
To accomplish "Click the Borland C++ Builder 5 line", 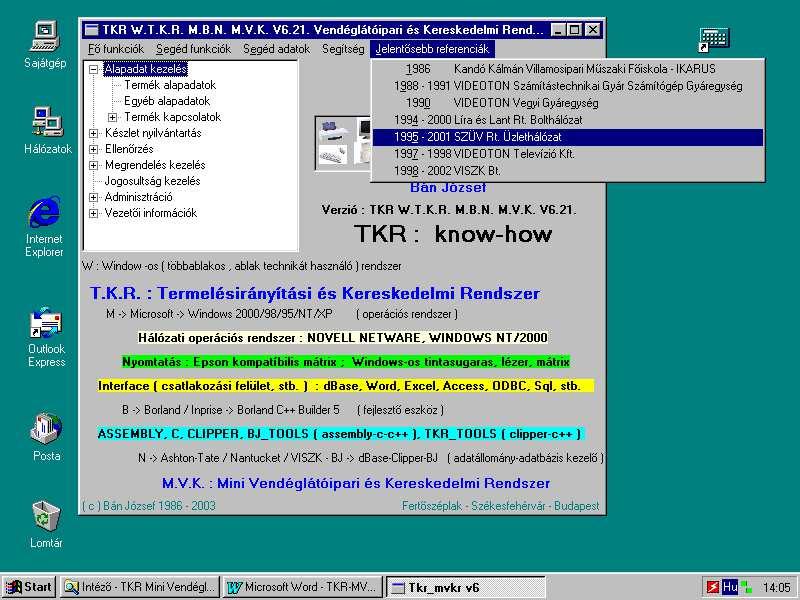I will [283, 410].
